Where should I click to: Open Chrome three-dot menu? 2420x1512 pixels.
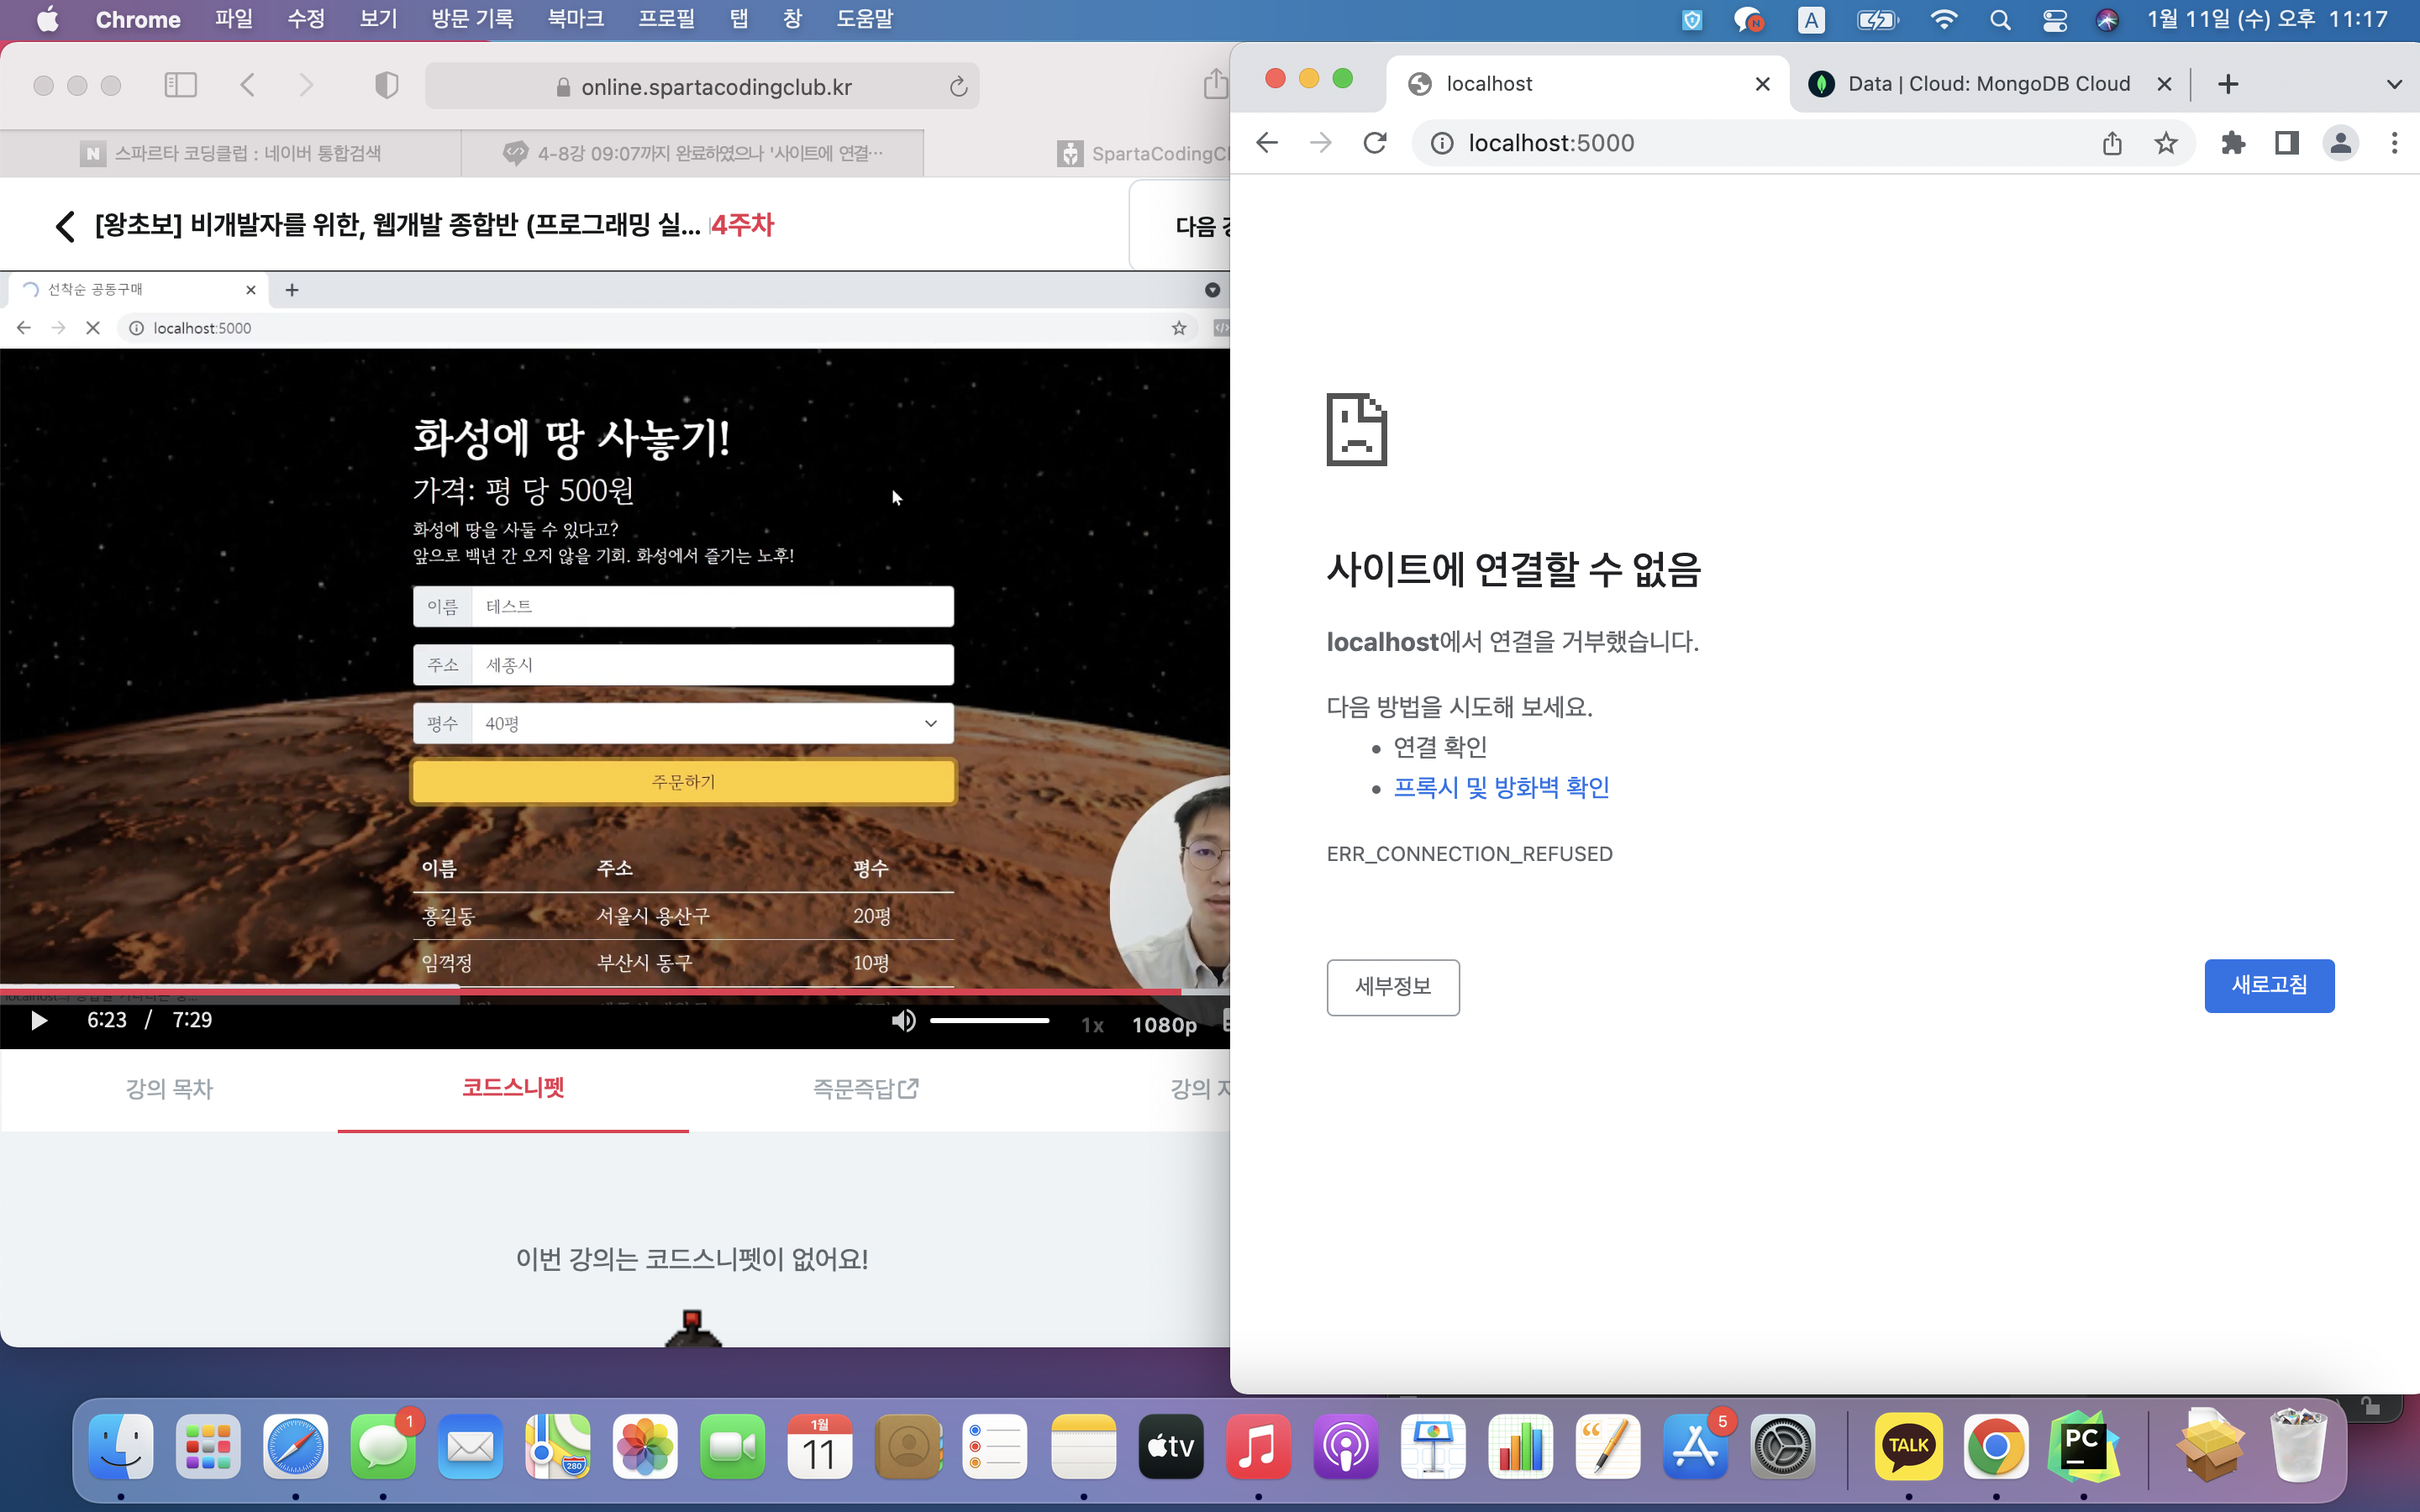pyautogui.click(x=2394, y=143)
